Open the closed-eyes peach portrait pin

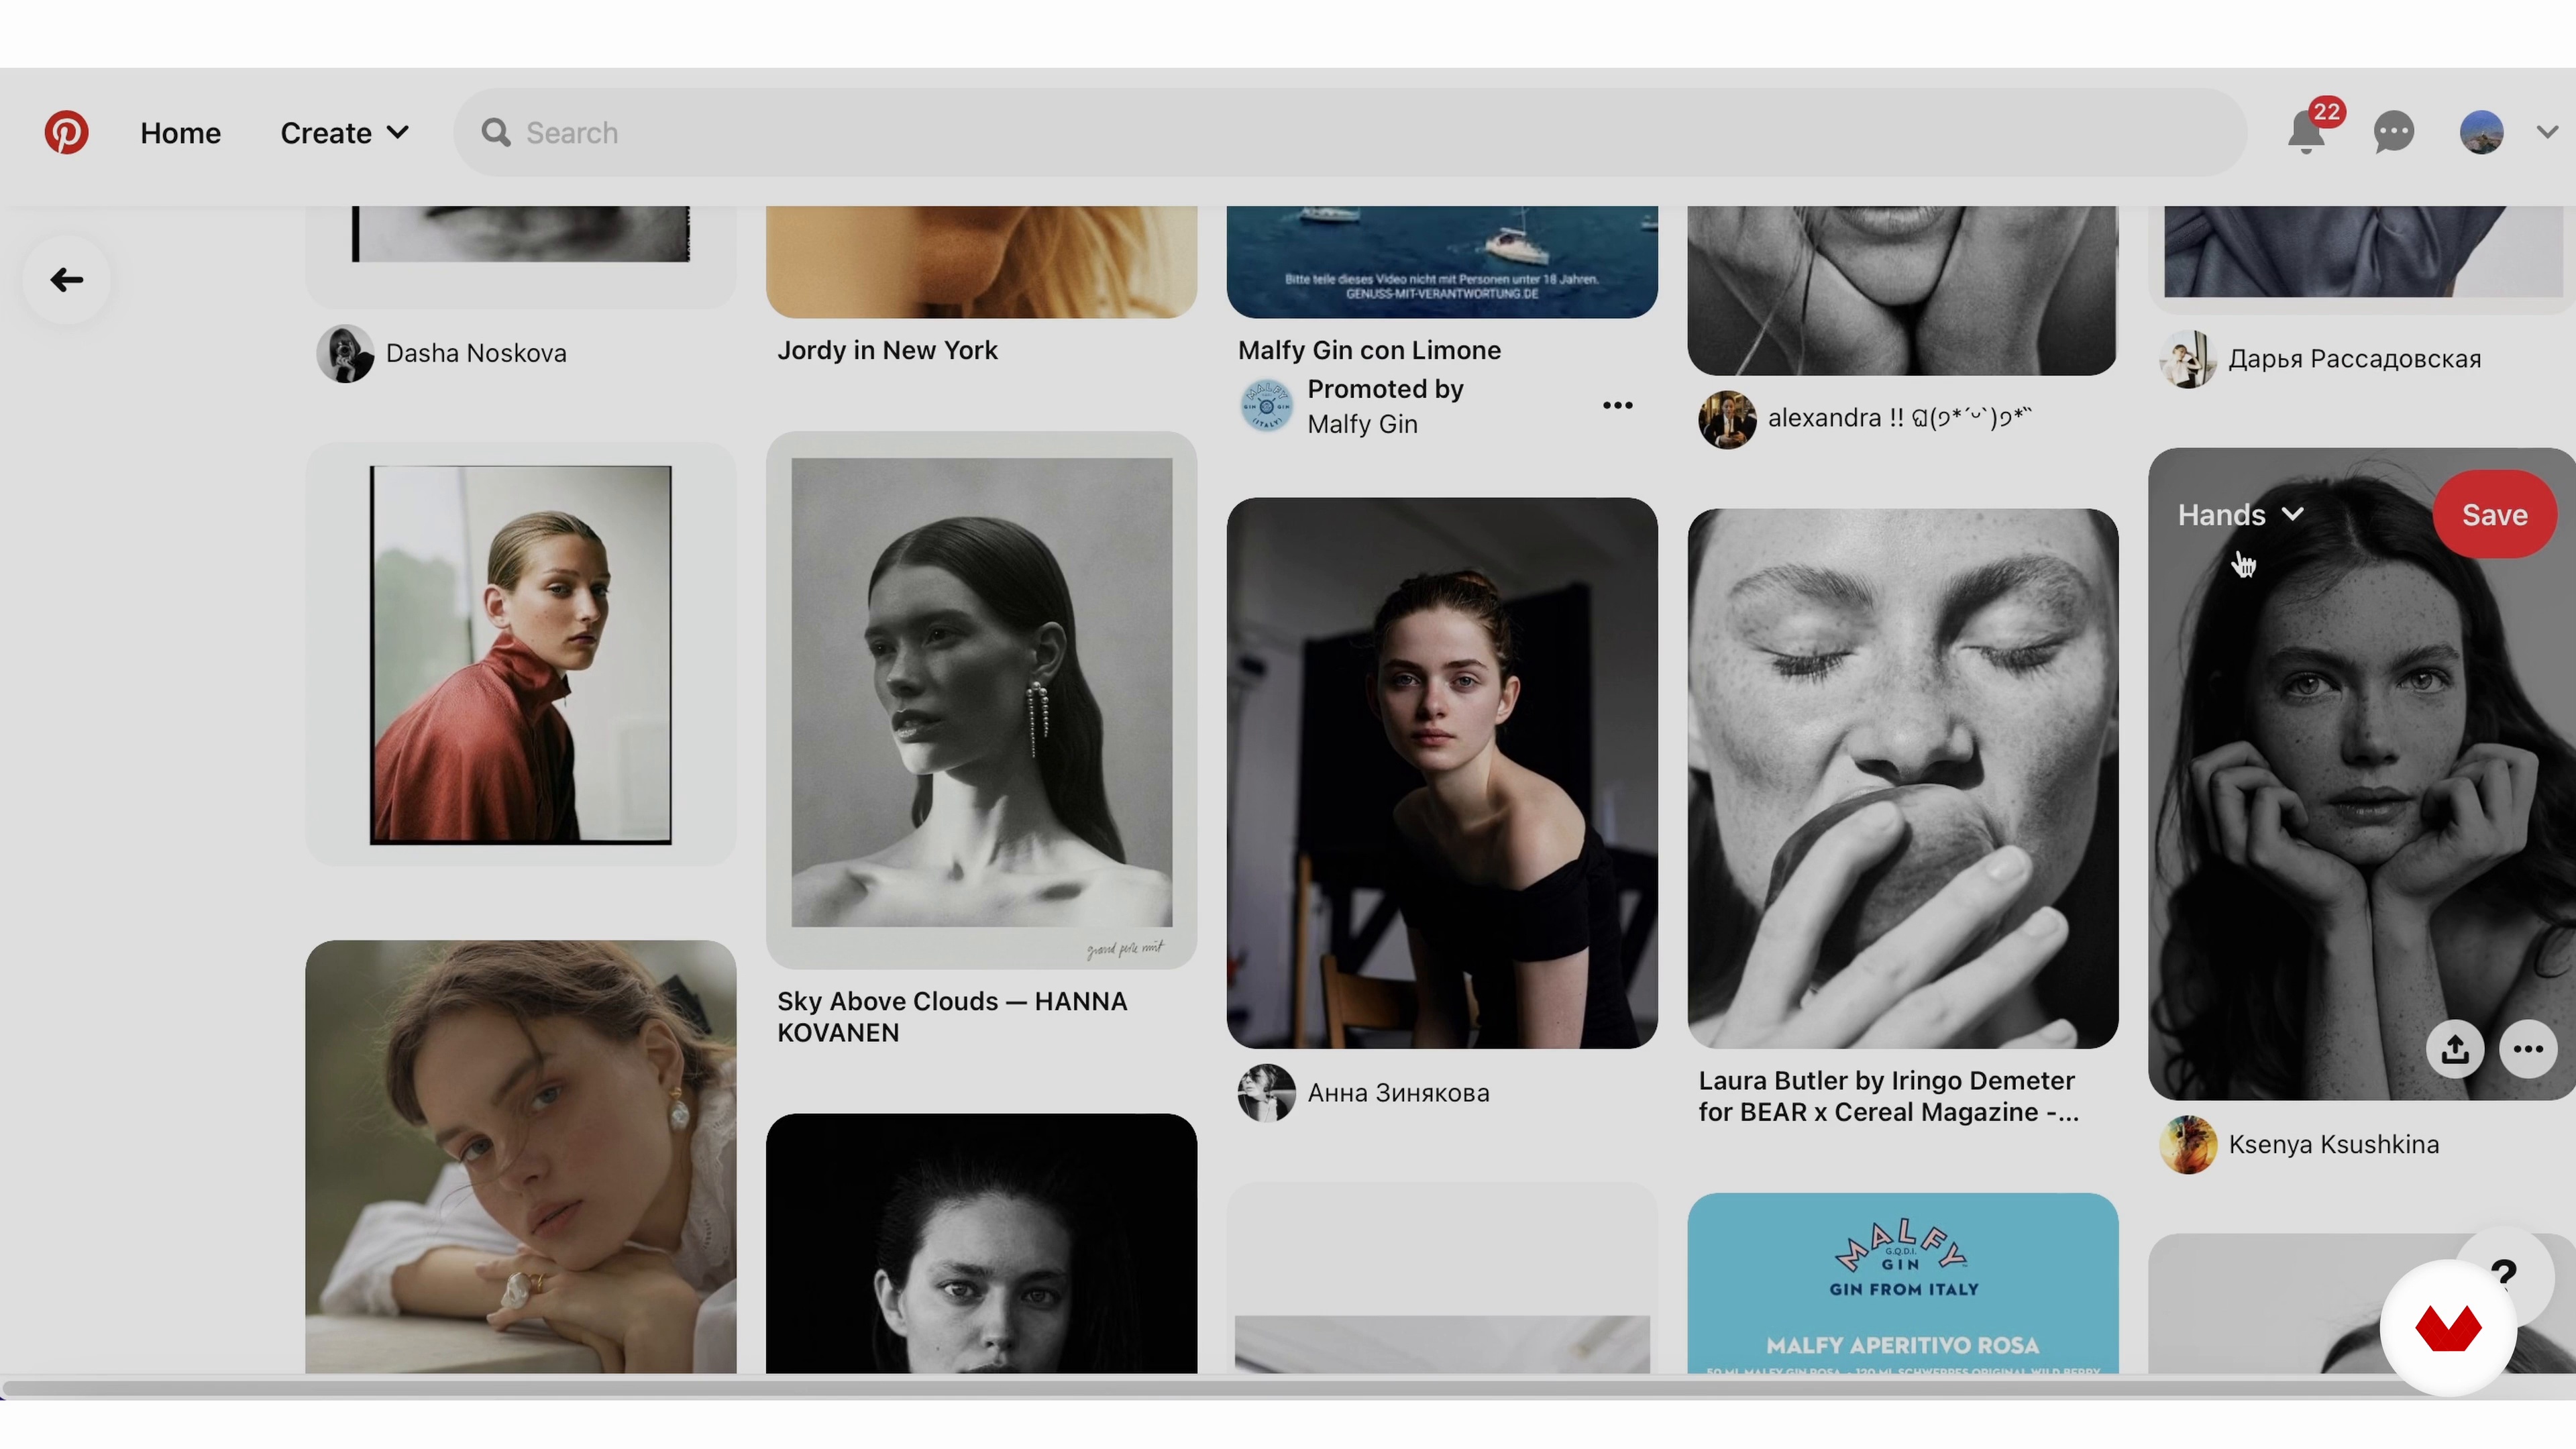click(x=1902, y=779)
